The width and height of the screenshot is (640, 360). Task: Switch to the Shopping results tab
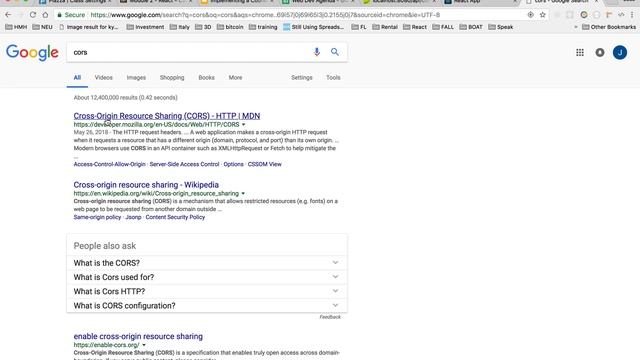tap(172, 78)
